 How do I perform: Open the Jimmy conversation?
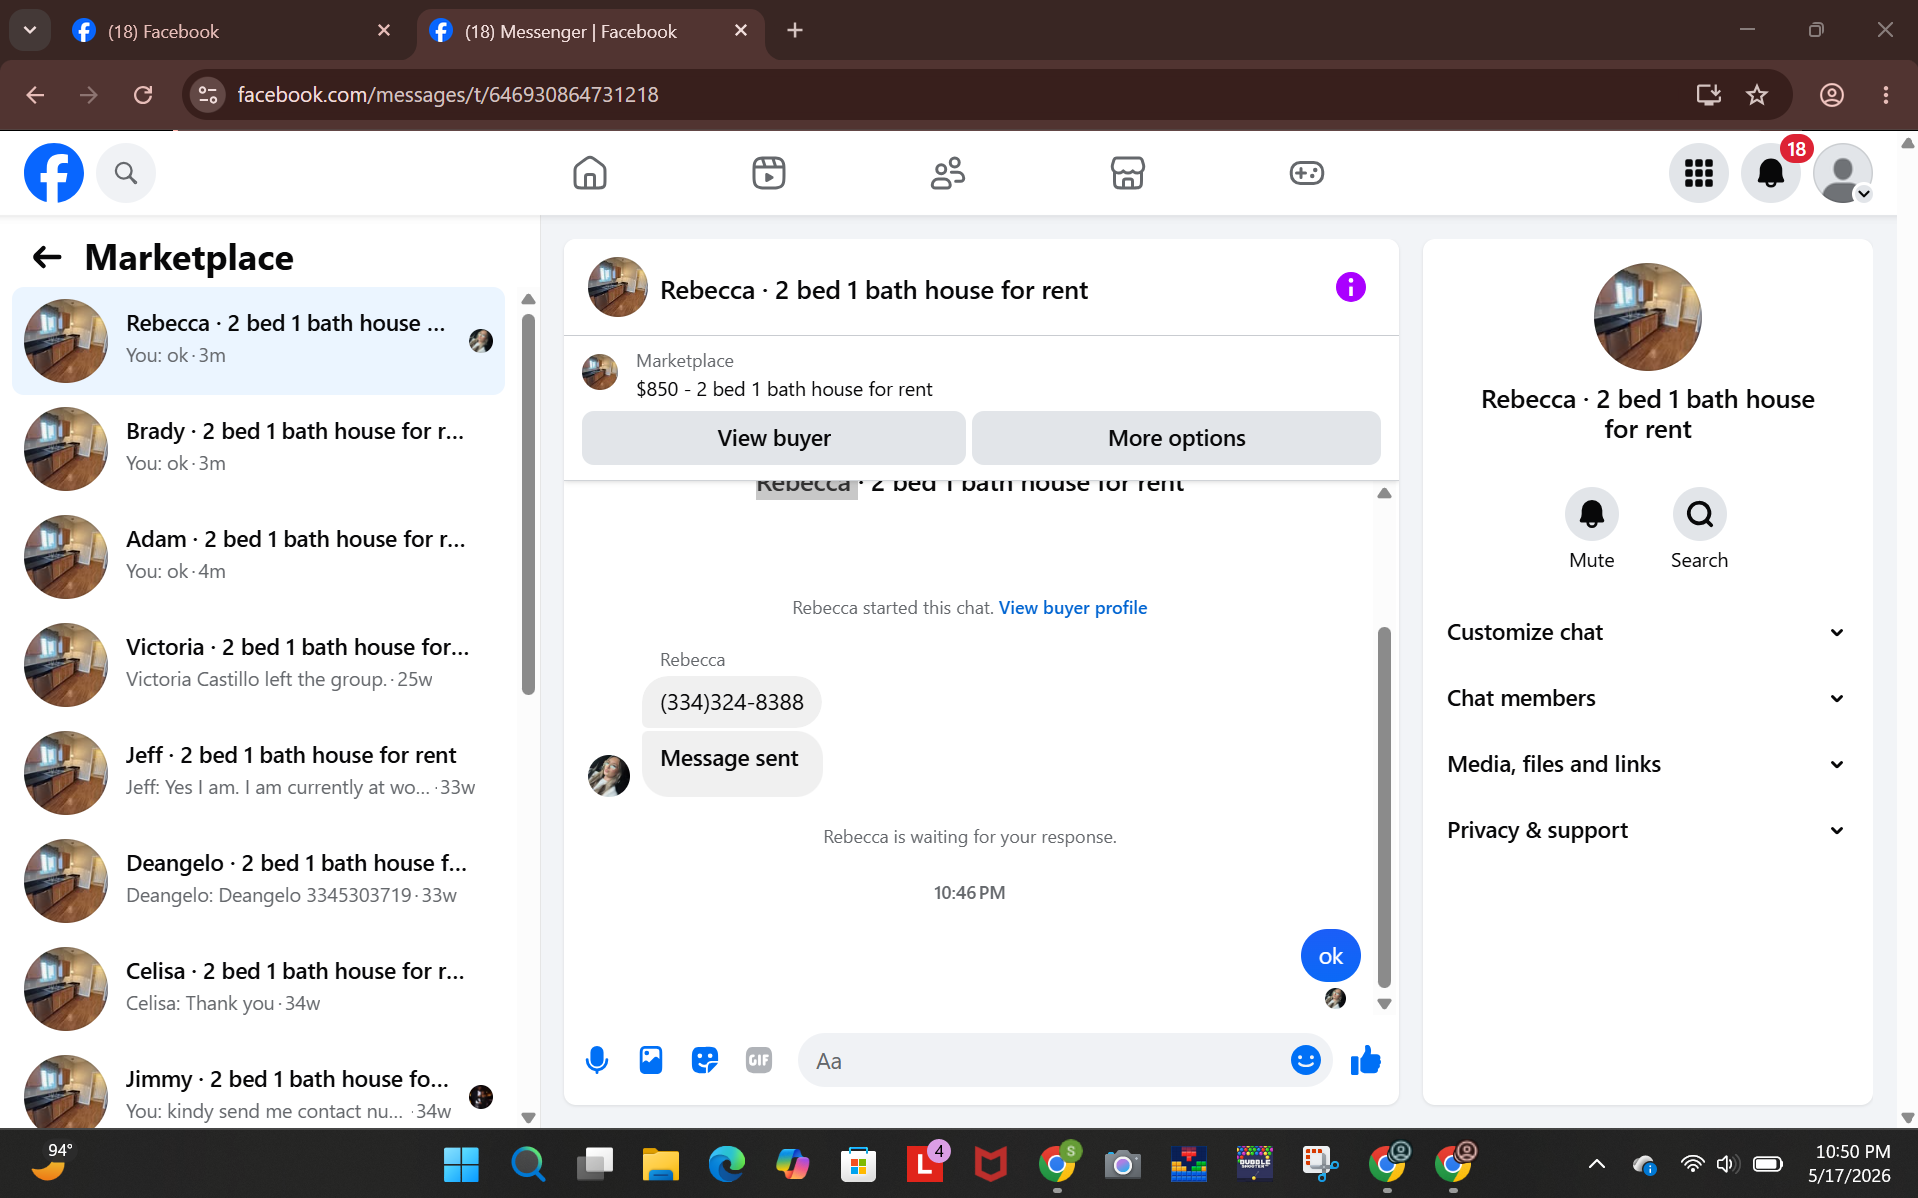point(258,1089)
